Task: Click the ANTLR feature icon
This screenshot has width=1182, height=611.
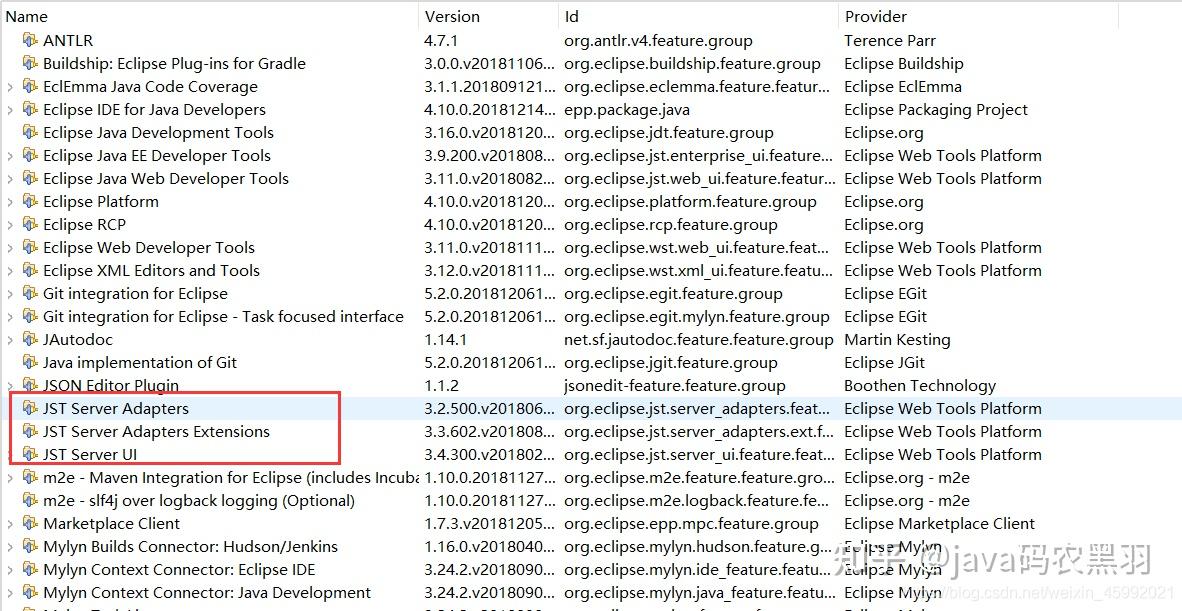Action: pos(30,40)
